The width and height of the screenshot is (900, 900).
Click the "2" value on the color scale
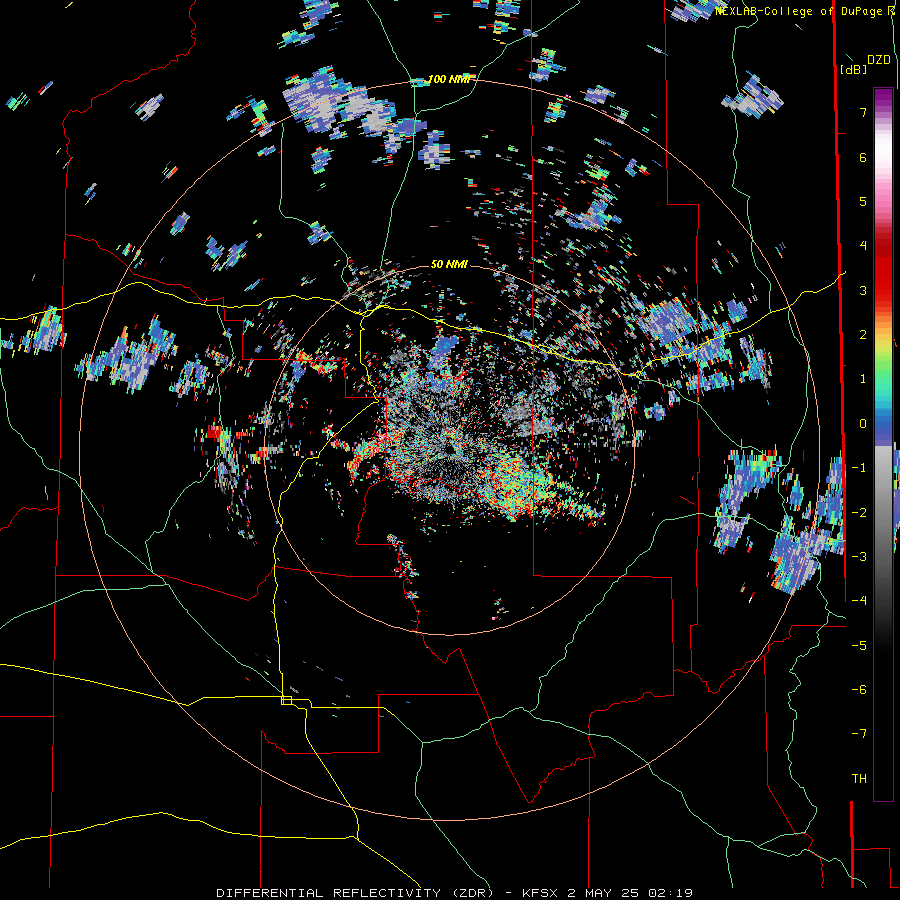pos(863,335)
